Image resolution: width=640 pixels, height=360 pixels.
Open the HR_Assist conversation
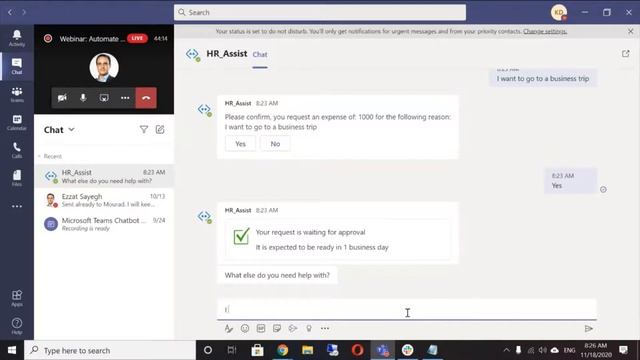click(104, 176)
